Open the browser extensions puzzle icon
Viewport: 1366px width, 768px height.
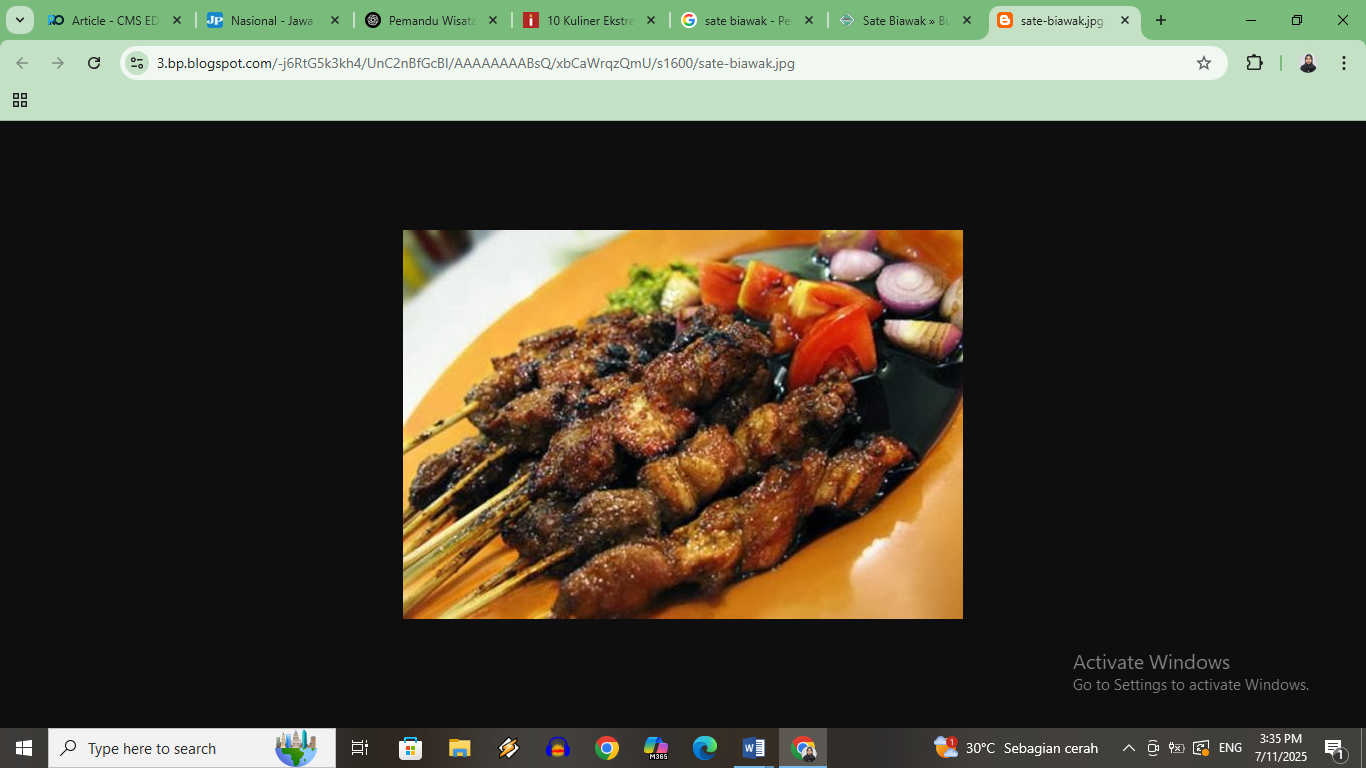click(x=1254, y=62)
